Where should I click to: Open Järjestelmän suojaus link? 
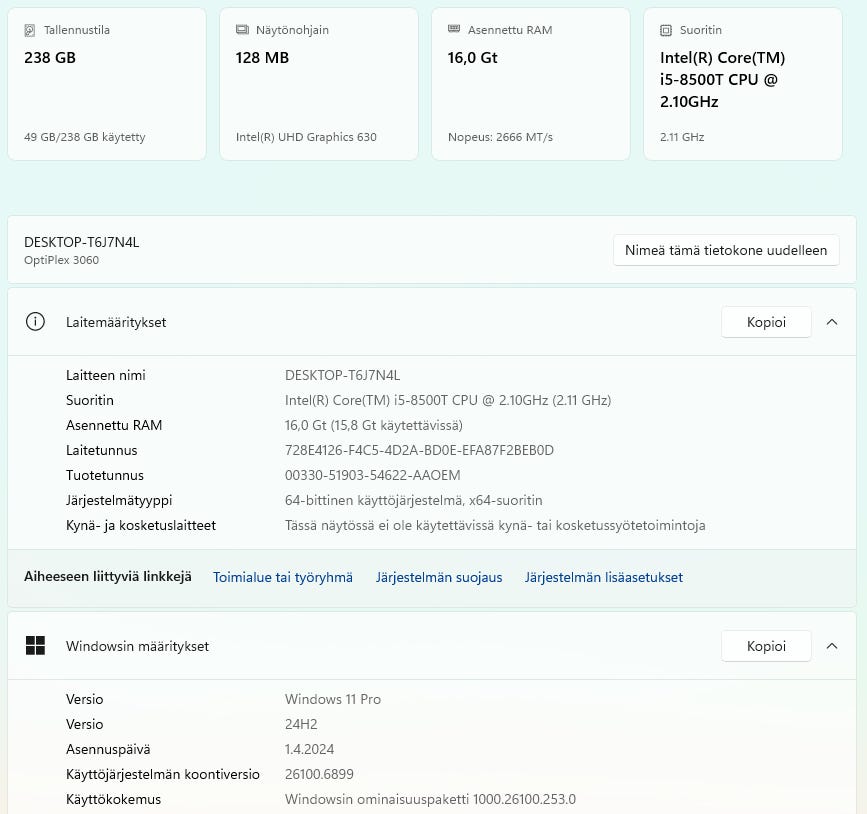click(439, 577)
